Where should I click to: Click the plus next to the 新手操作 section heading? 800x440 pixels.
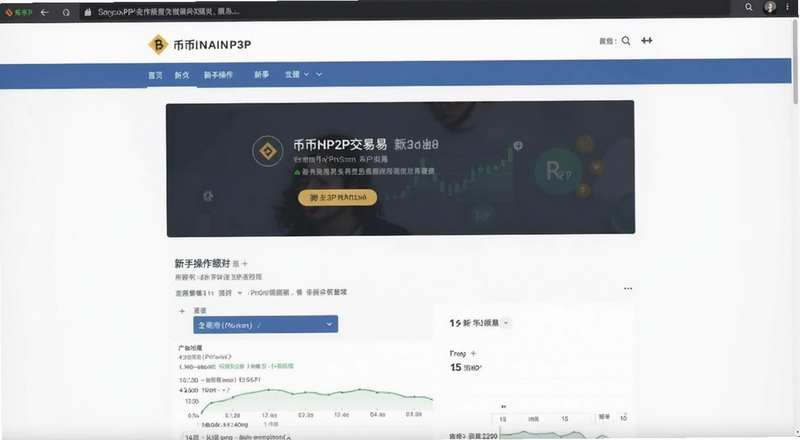(245, 264)
